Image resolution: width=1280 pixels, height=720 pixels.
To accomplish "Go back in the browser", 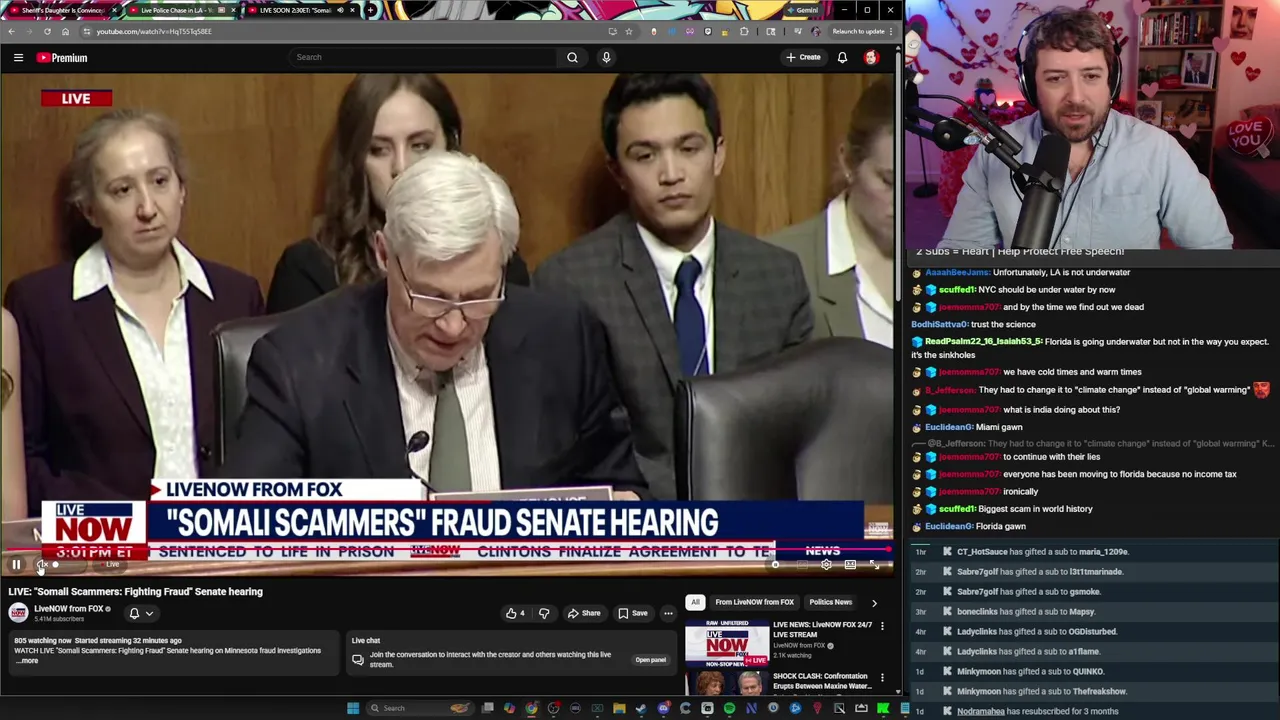I will pos(11,31).
